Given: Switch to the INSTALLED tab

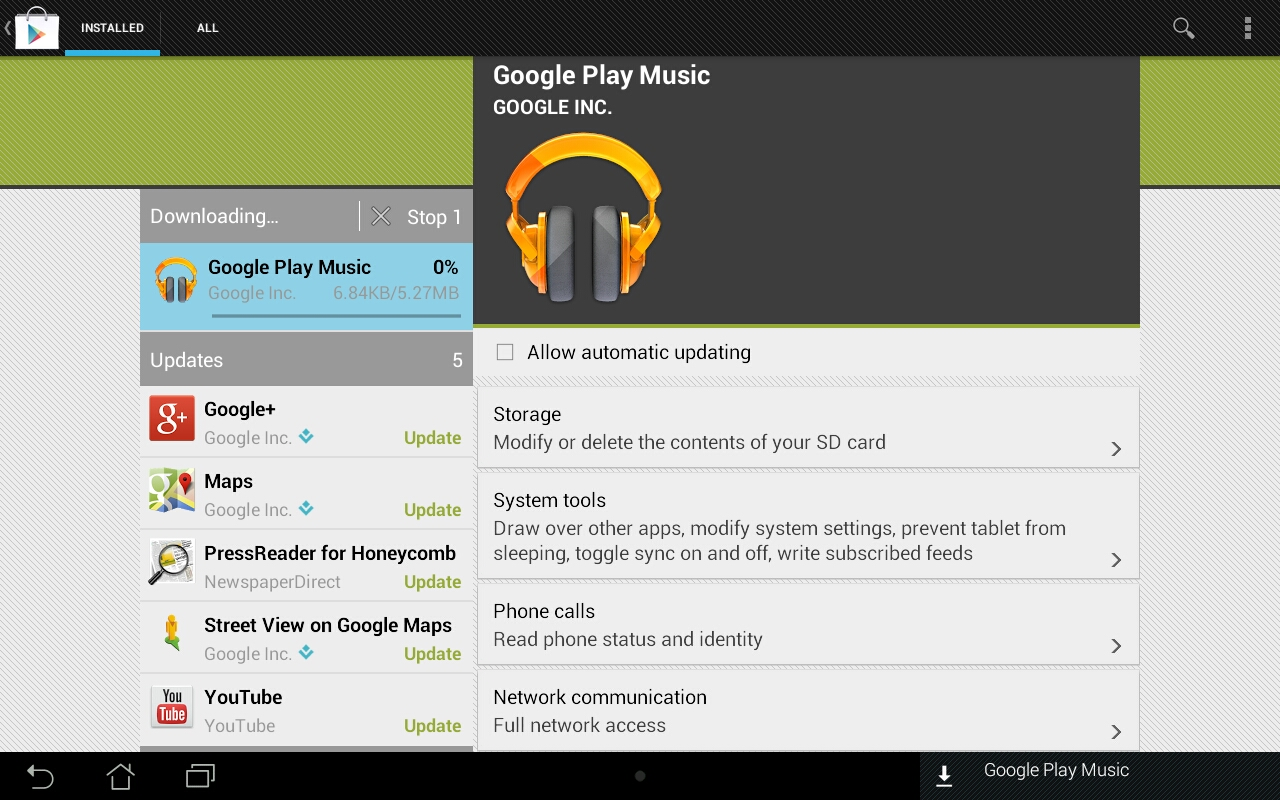Looking at the screenshot, I should [x=112, y=28].
